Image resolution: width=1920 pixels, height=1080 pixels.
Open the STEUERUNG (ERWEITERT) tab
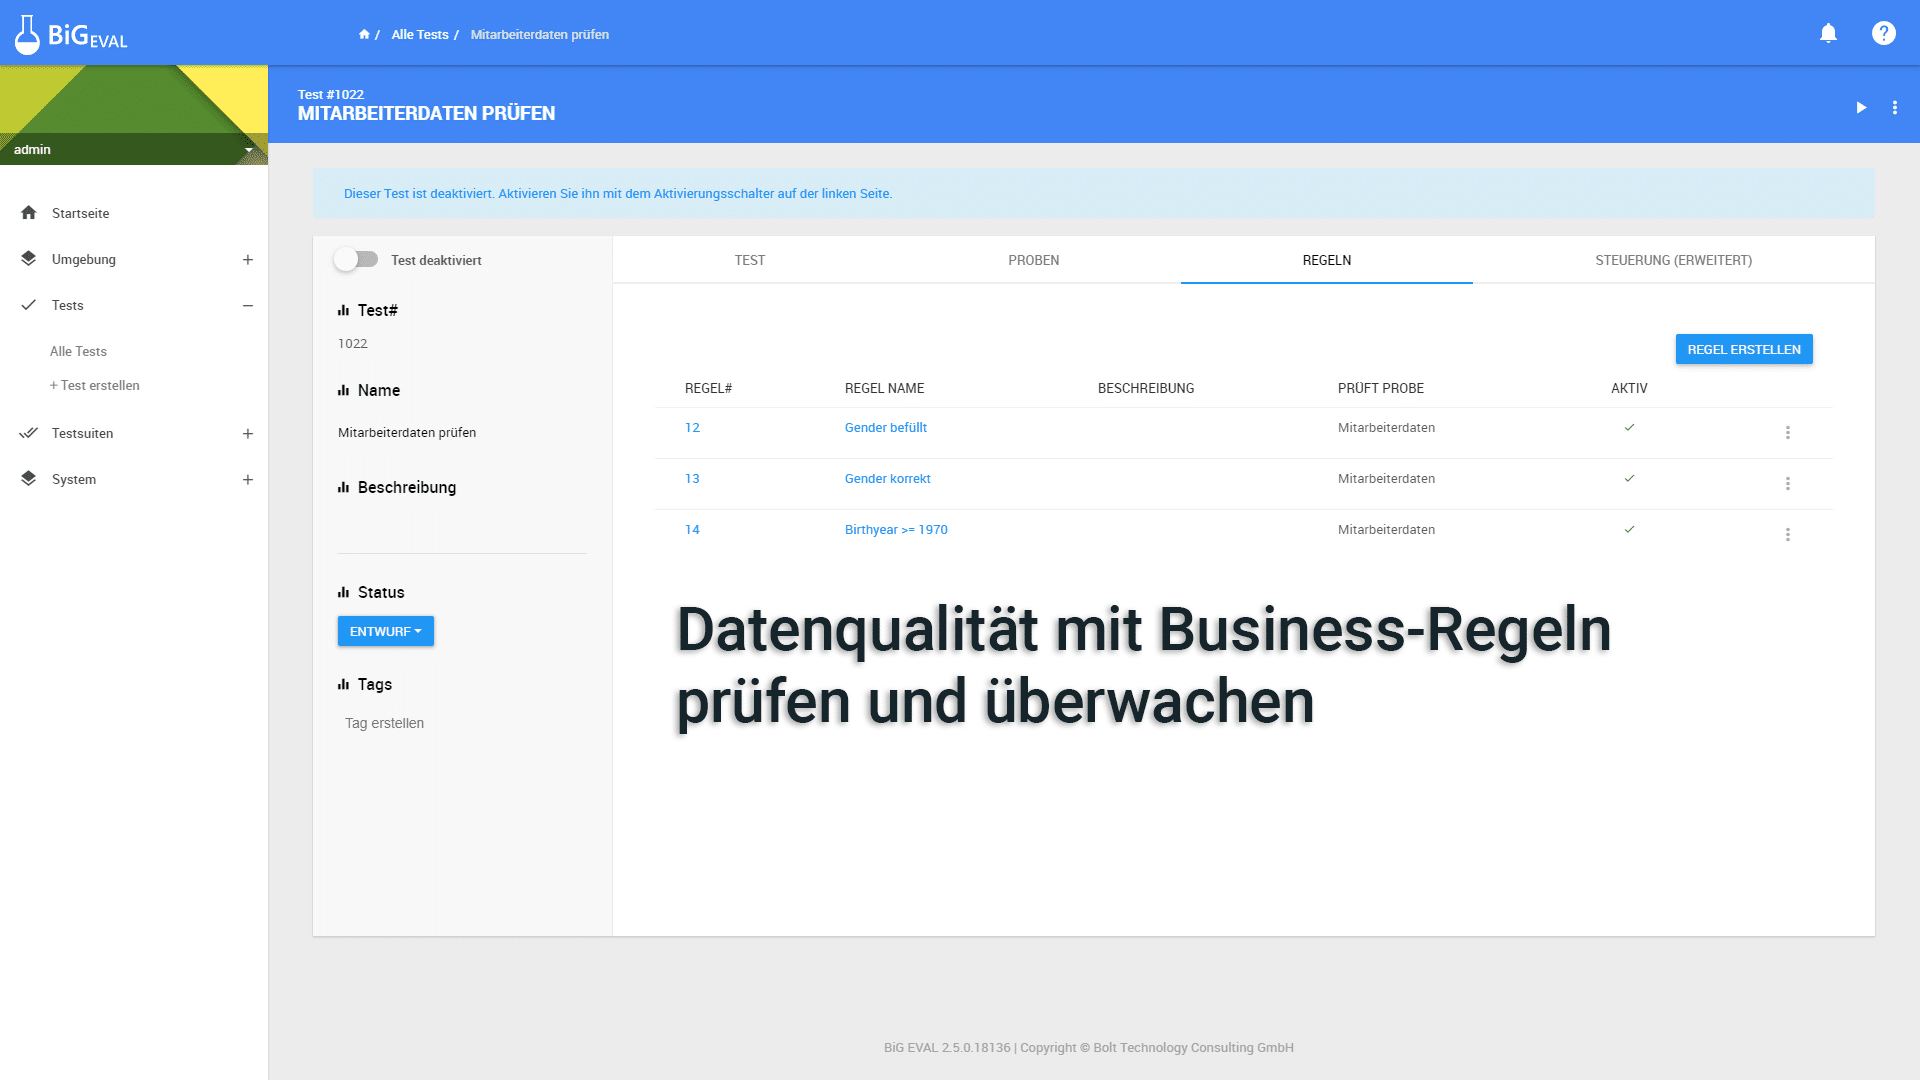pyautogui.click(x=1673, y=260)
